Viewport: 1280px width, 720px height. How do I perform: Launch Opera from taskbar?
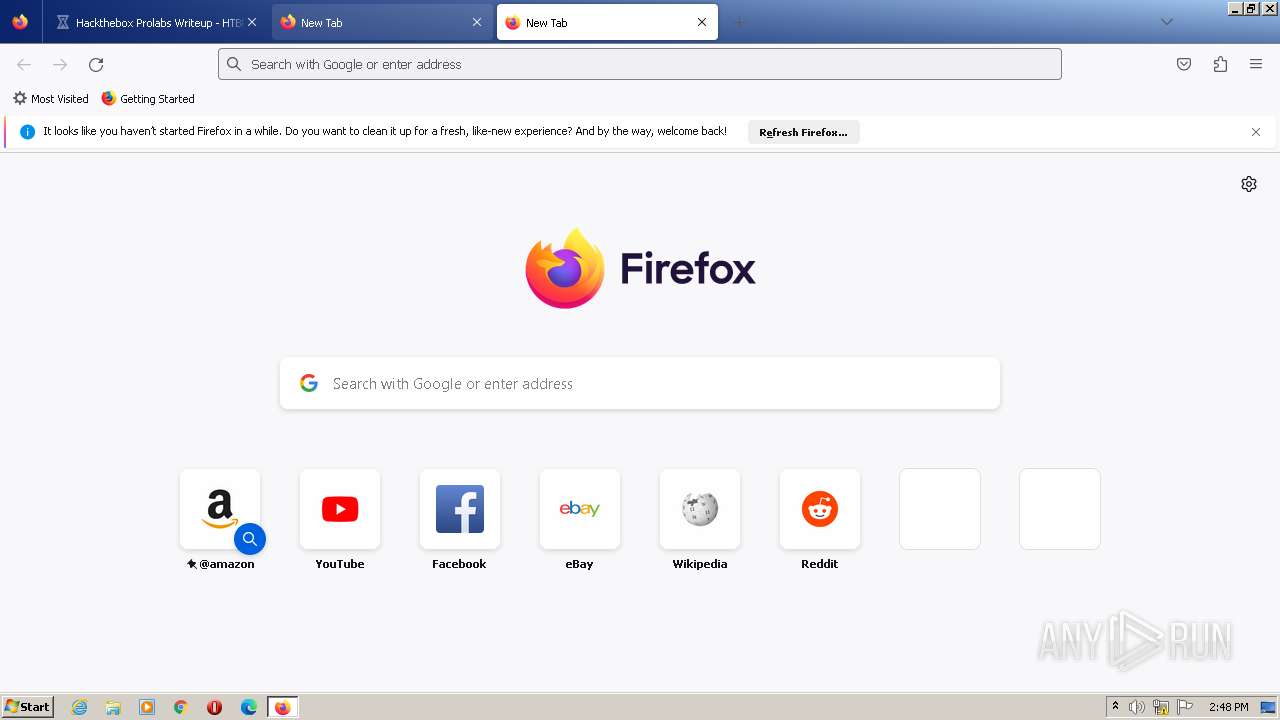point(214,707)
